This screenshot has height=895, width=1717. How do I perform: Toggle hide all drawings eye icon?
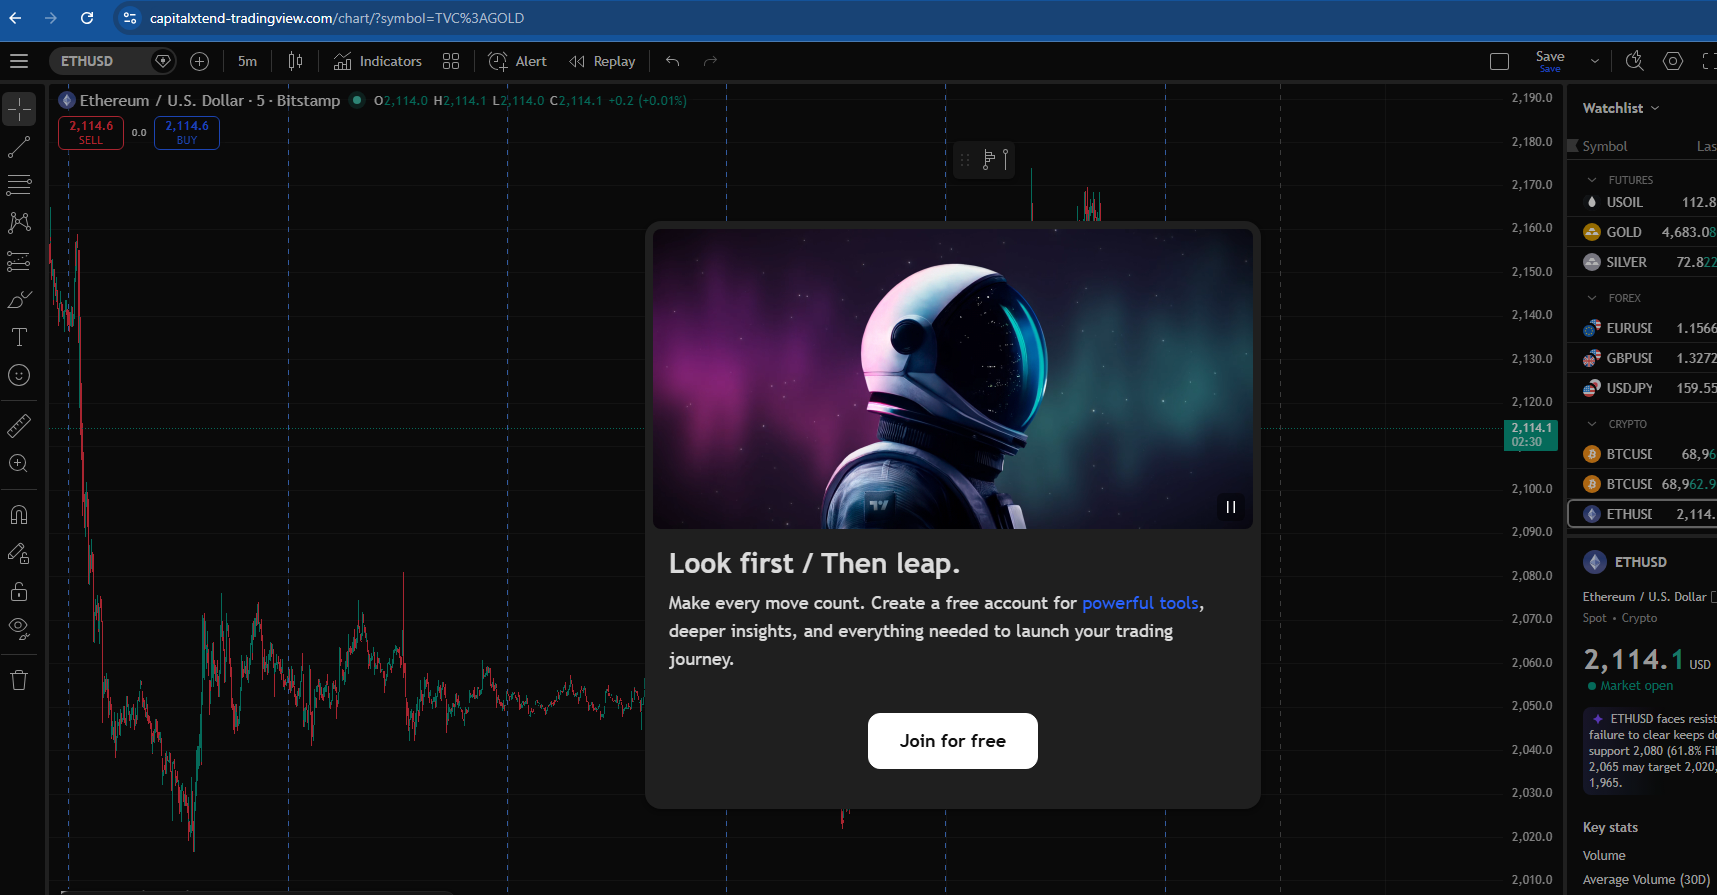click(19, 629)
